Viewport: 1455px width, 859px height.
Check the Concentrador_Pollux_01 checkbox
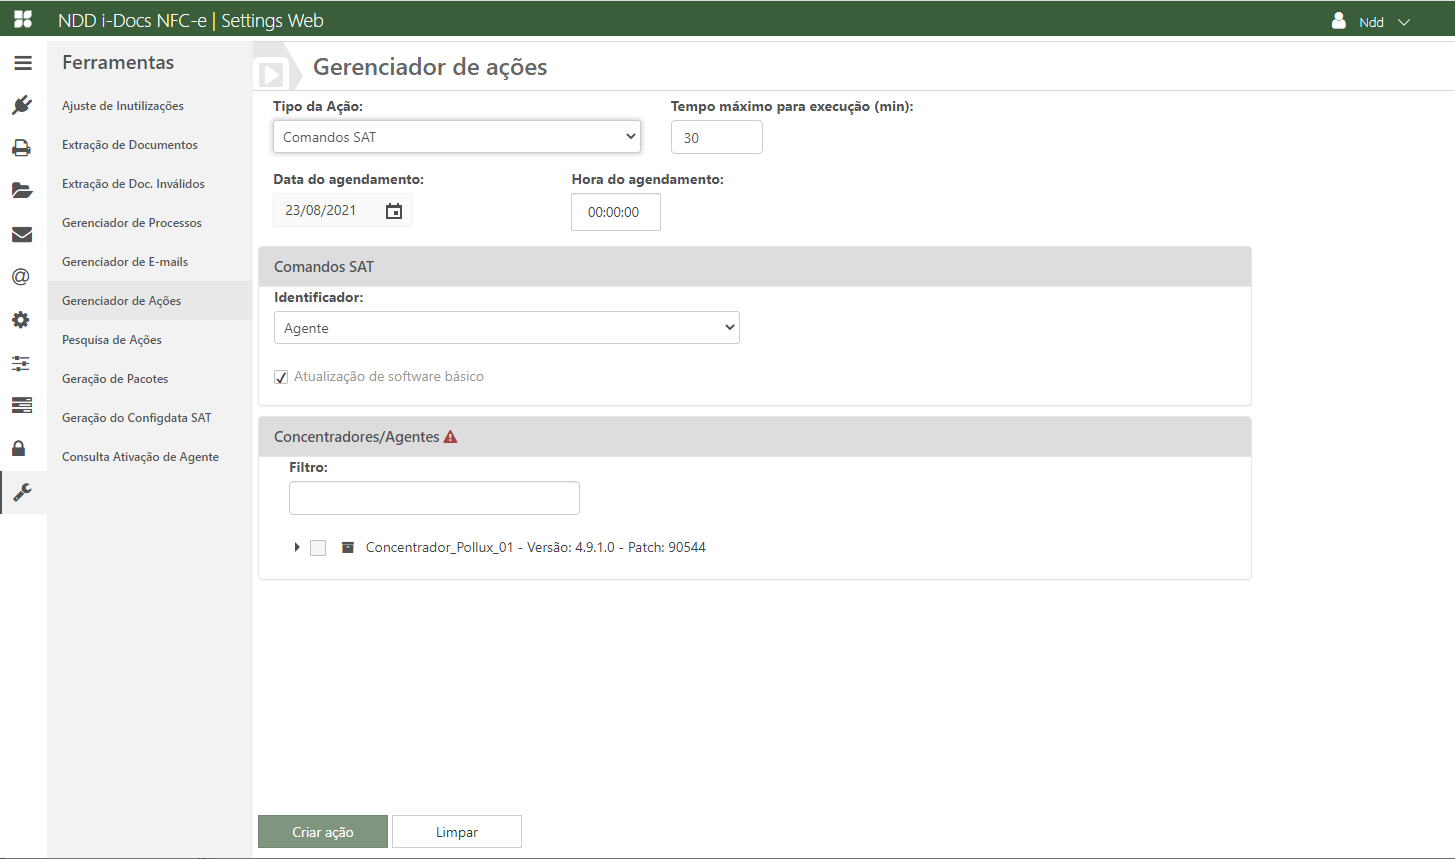[x=318, y=548]
